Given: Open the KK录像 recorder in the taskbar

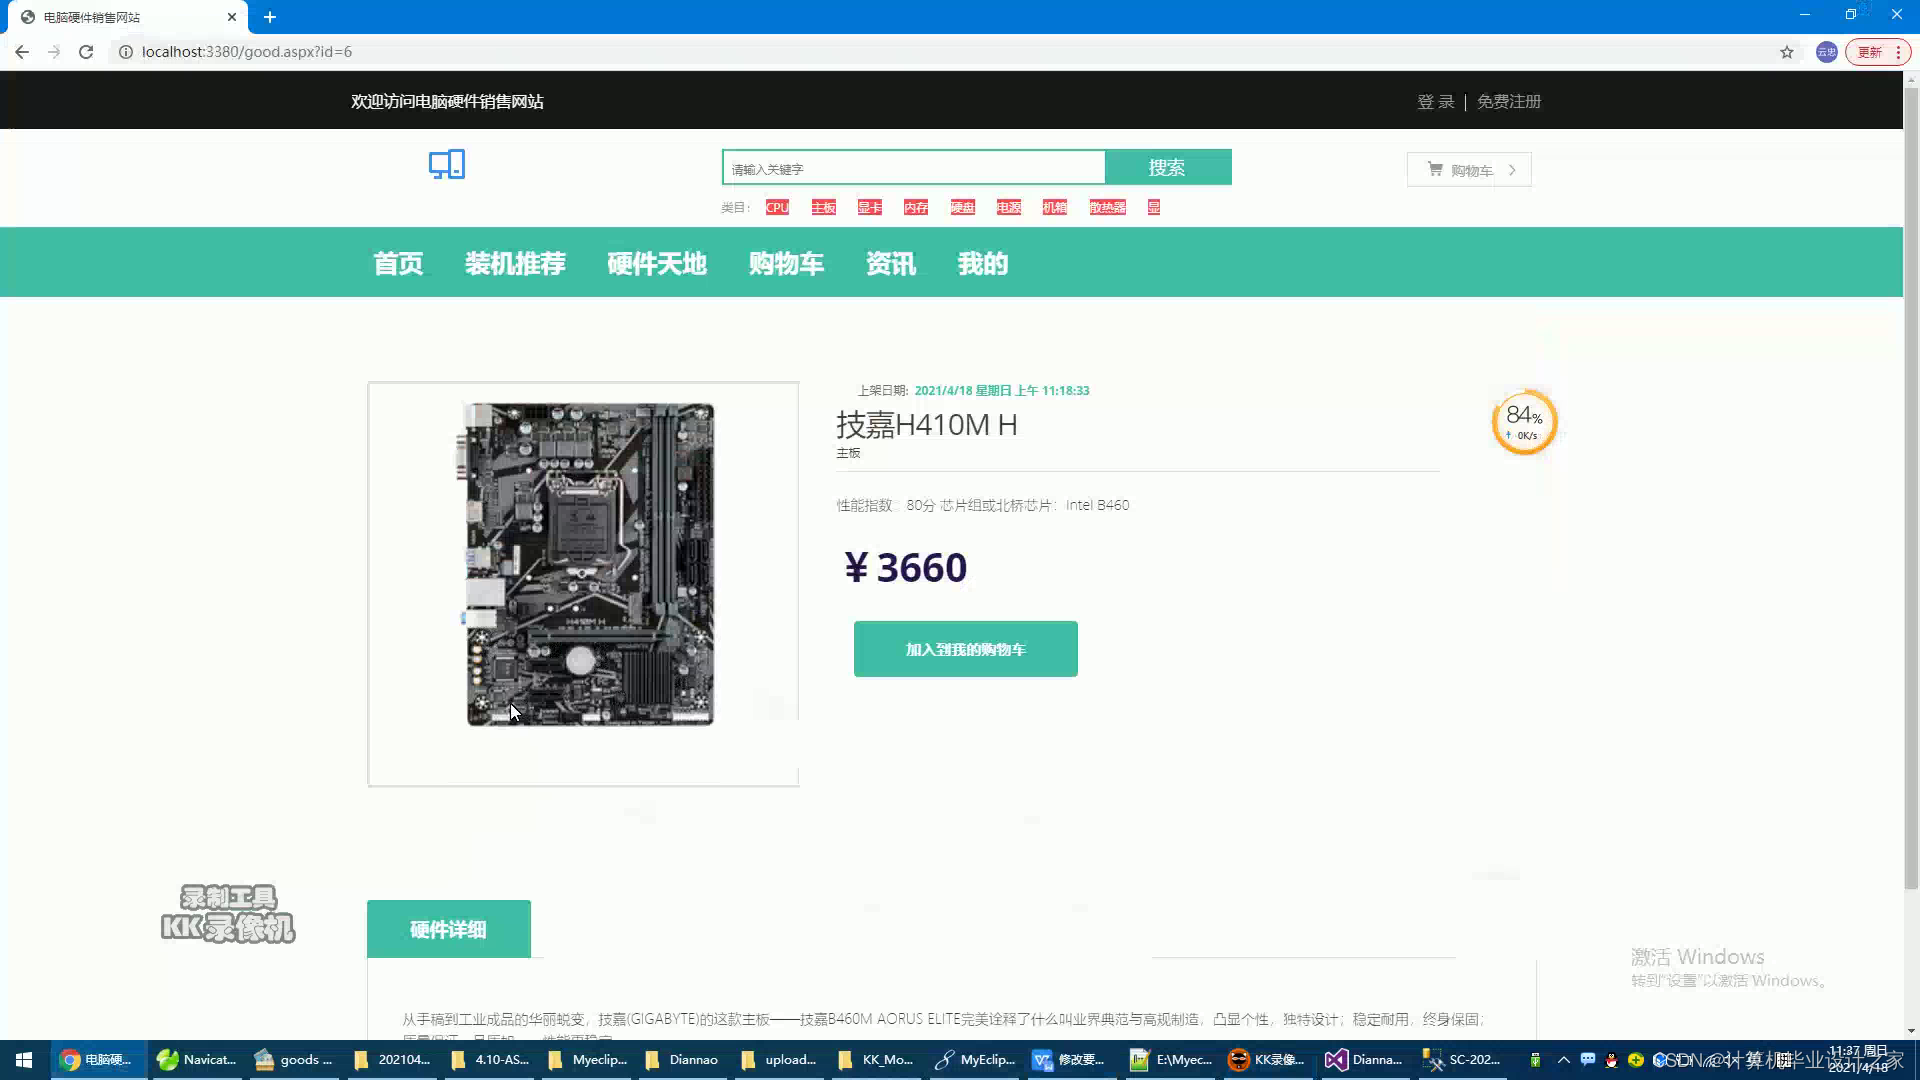Looking at the screenshot, I should (1267, 1060).
